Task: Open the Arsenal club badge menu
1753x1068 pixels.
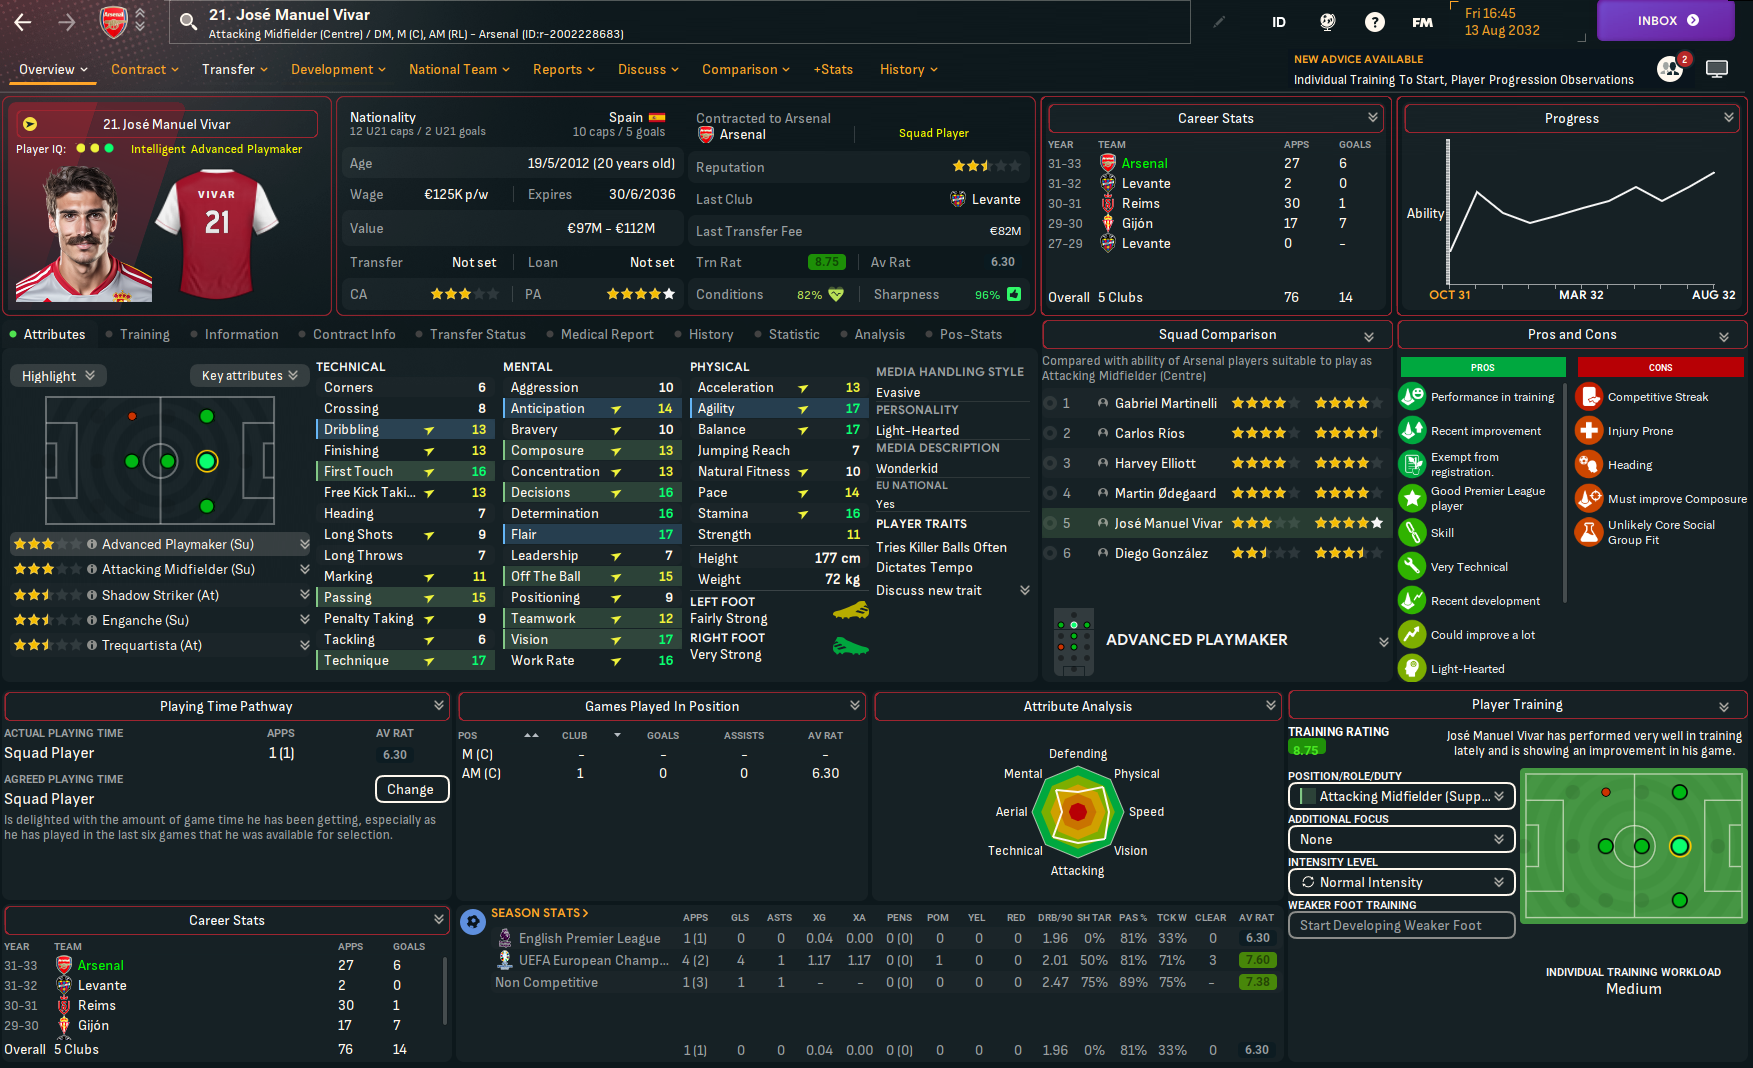Action: pos(114,22)
